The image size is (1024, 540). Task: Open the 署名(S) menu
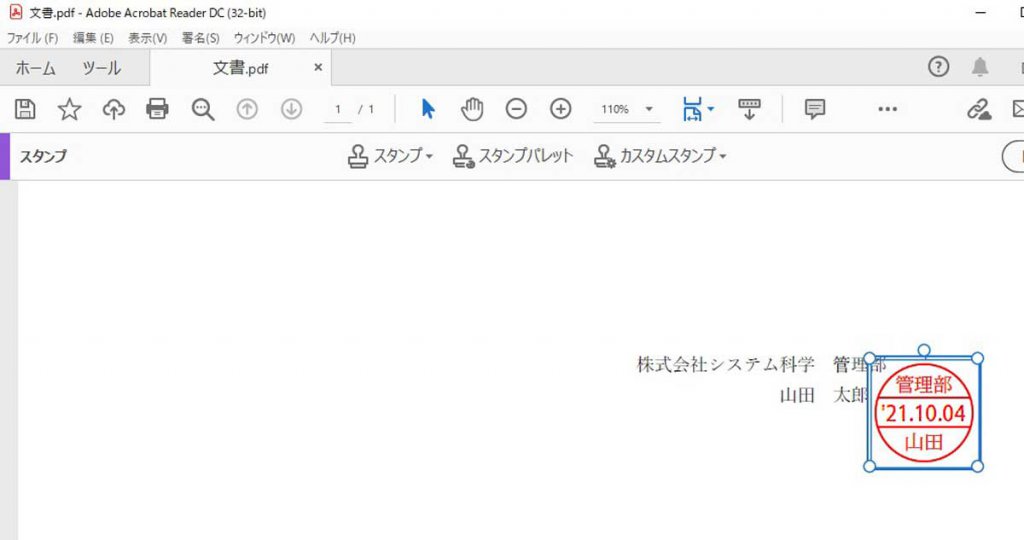(200, 38)
